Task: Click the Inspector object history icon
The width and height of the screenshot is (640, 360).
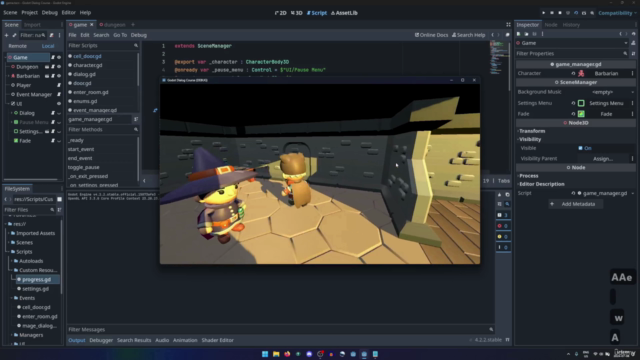Action: [633, 34]
